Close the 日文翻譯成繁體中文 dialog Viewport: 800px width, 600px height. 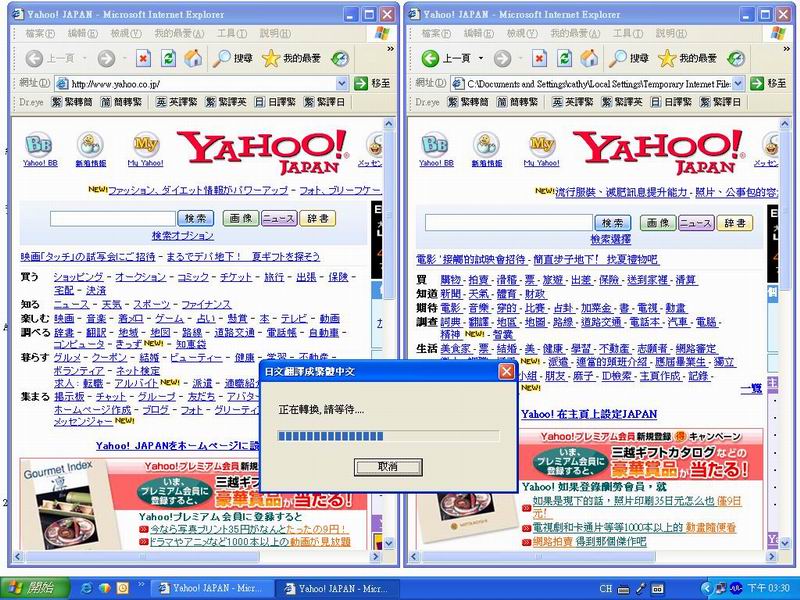(506, 371)
